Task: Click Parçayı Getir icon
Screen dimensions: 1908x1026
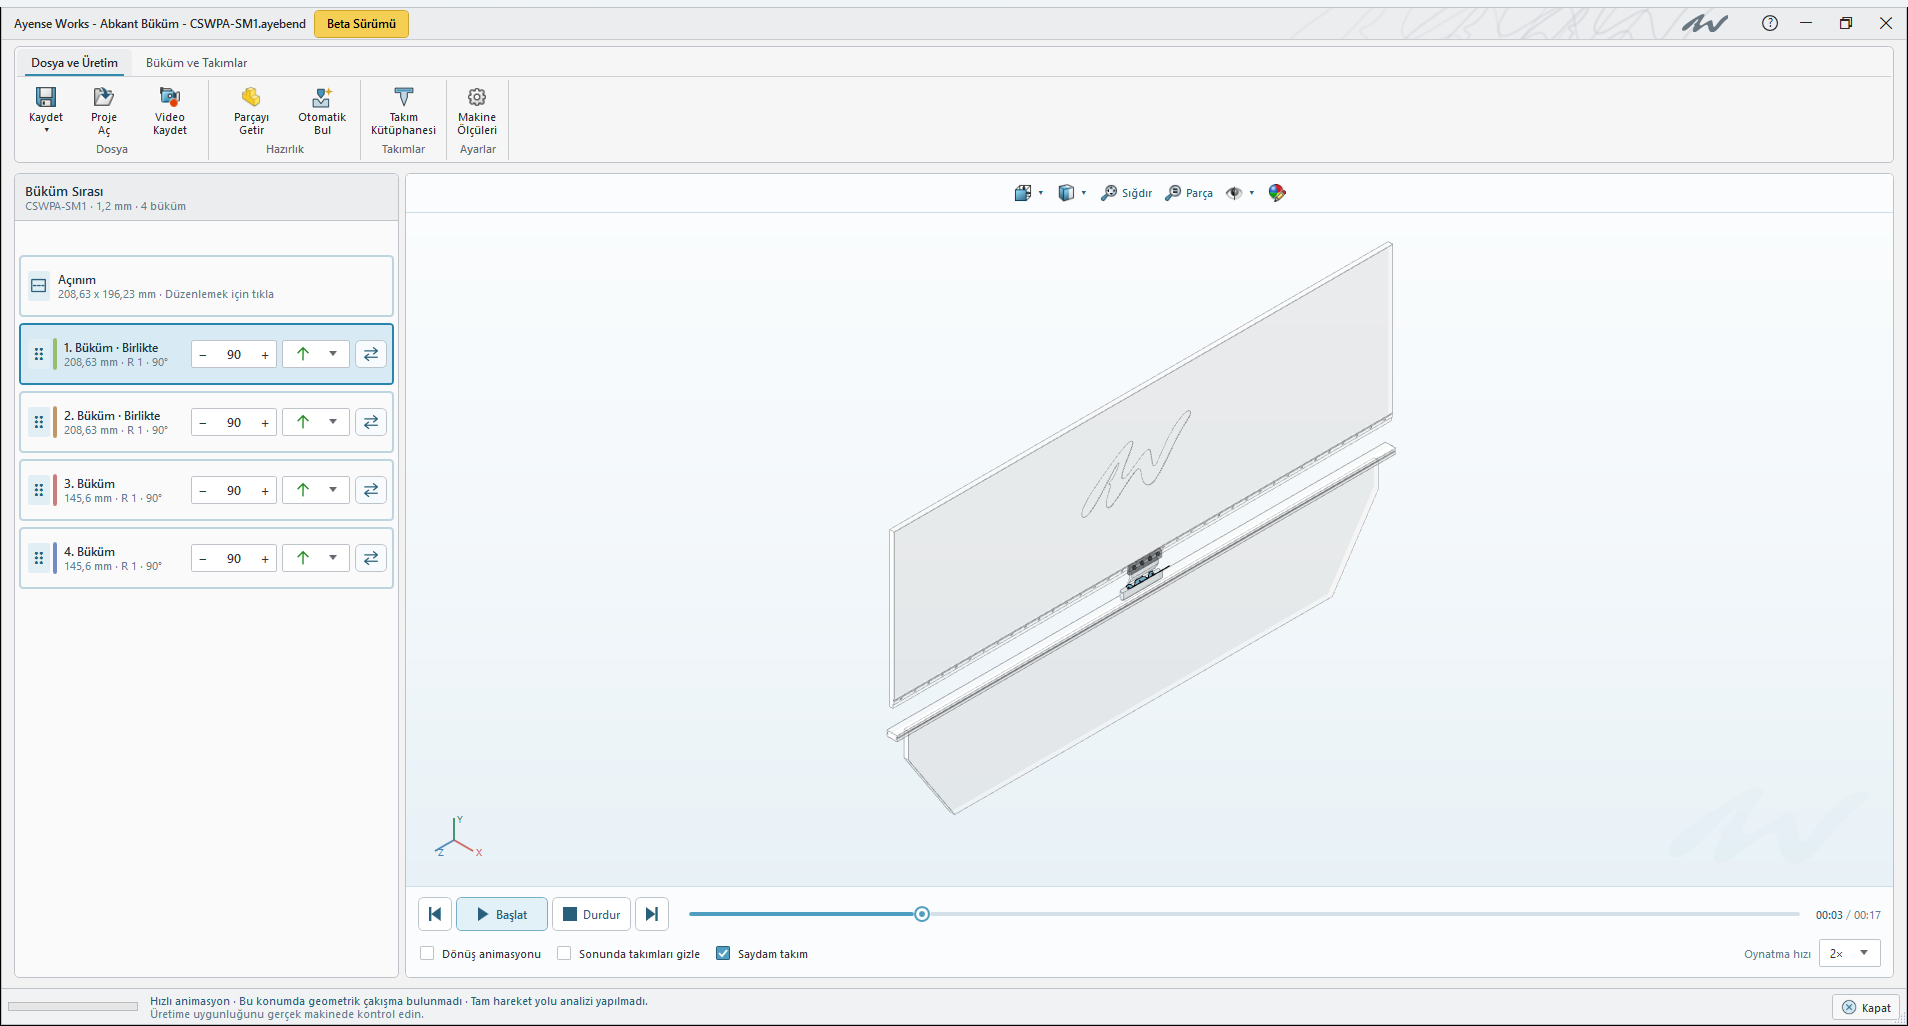Action: 251,97
